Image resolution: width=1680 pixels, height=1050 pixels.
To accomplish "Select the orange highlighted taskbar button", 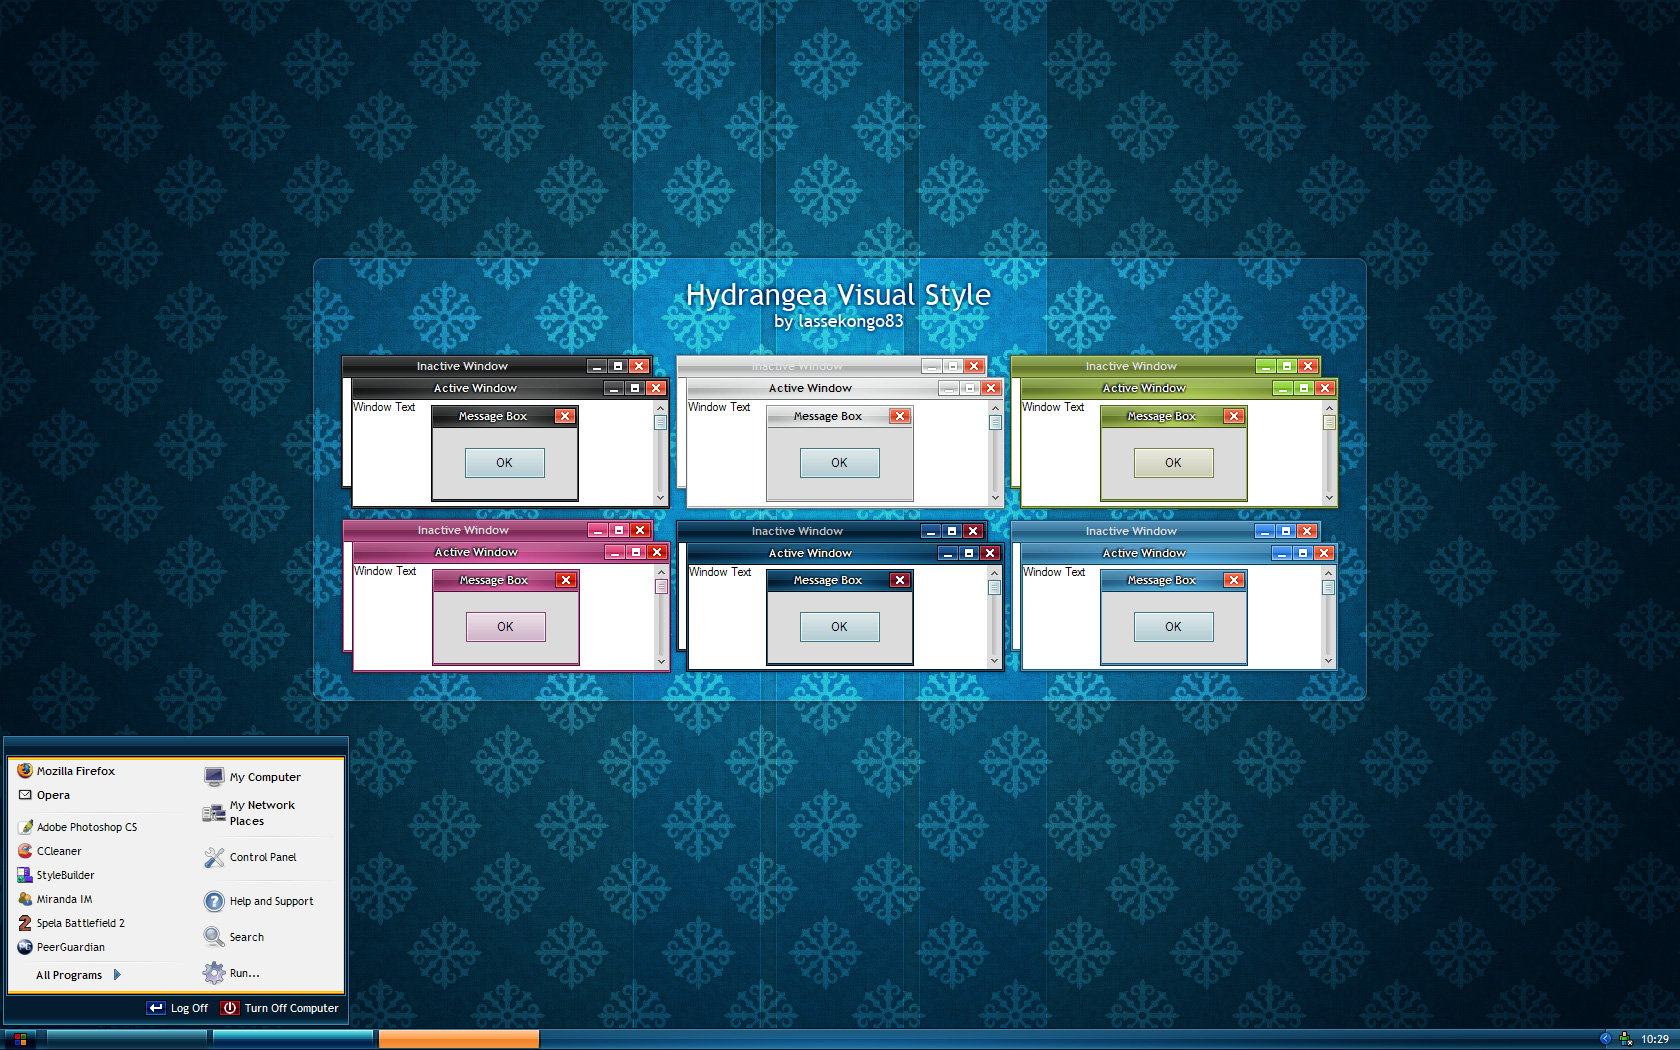I will click(459, 1040).
